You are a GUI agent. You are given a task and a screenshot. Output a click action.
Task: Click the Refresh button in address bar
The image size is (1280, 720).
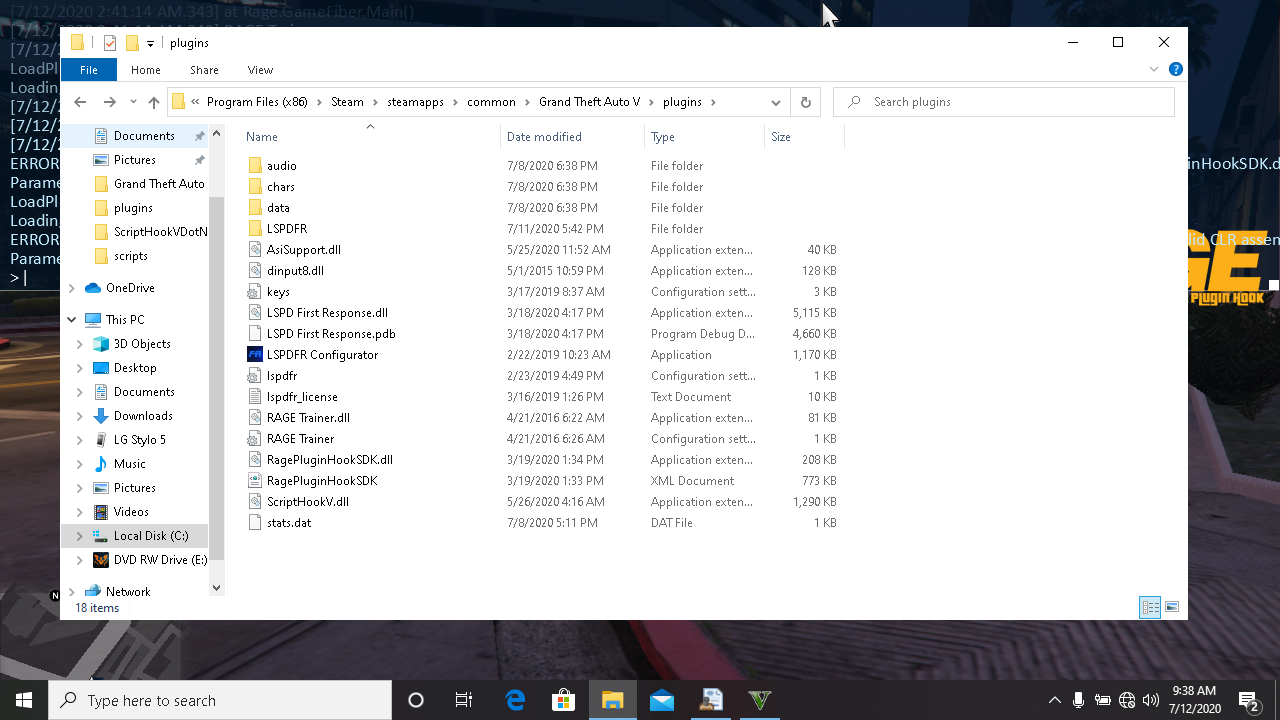[x=805, y=102]
